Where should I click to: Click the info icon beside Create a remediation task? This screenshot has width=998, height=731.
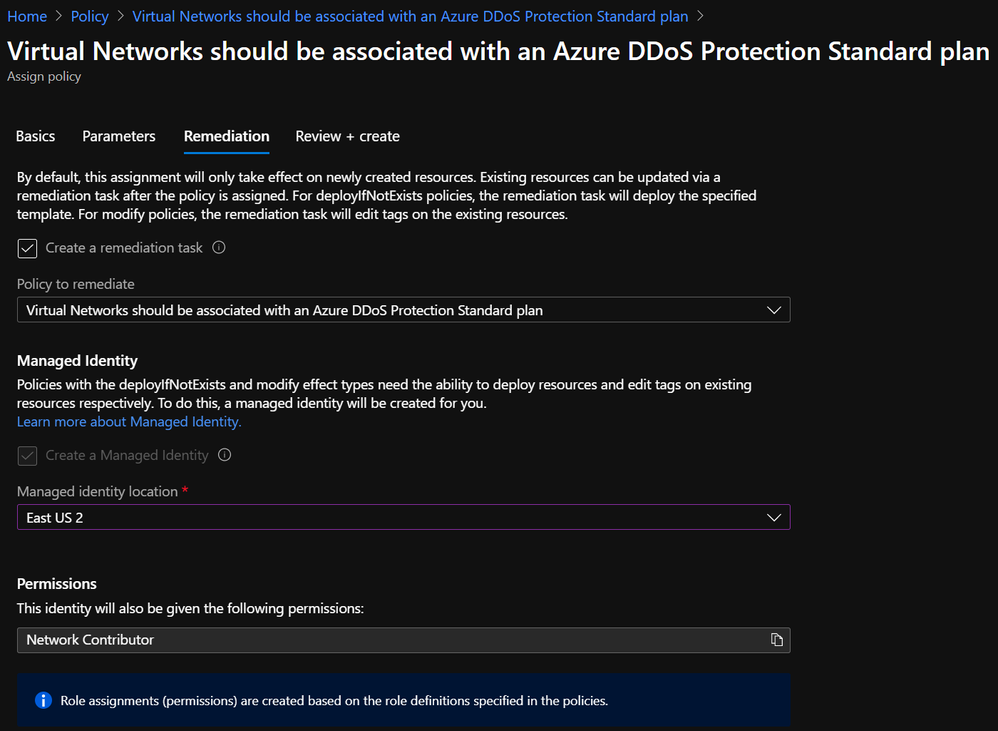coord(219,248)
